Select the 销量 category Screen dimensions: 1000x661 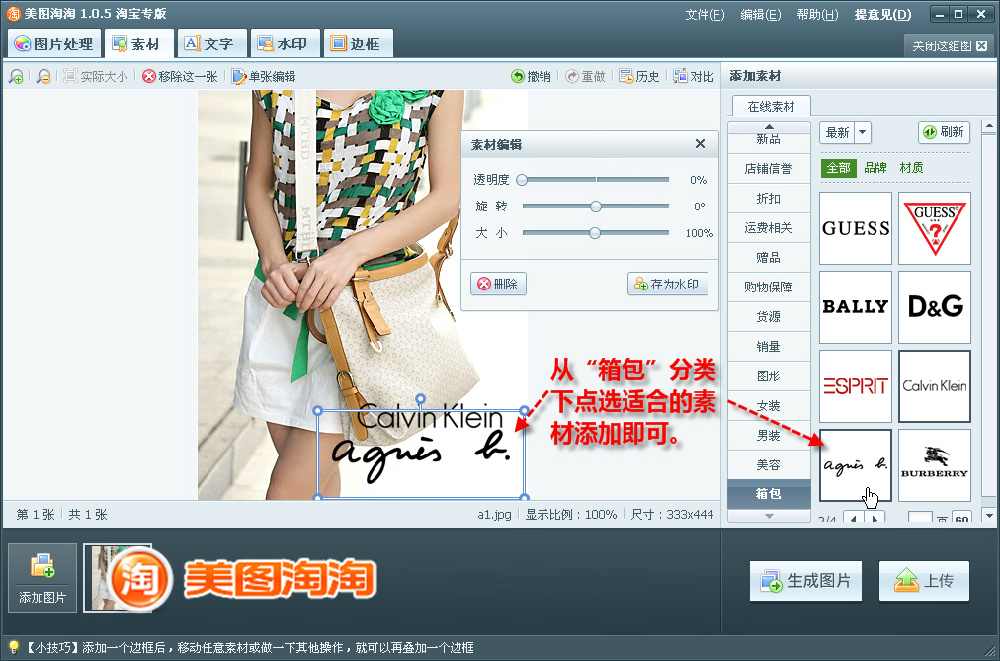coord(768,346)
